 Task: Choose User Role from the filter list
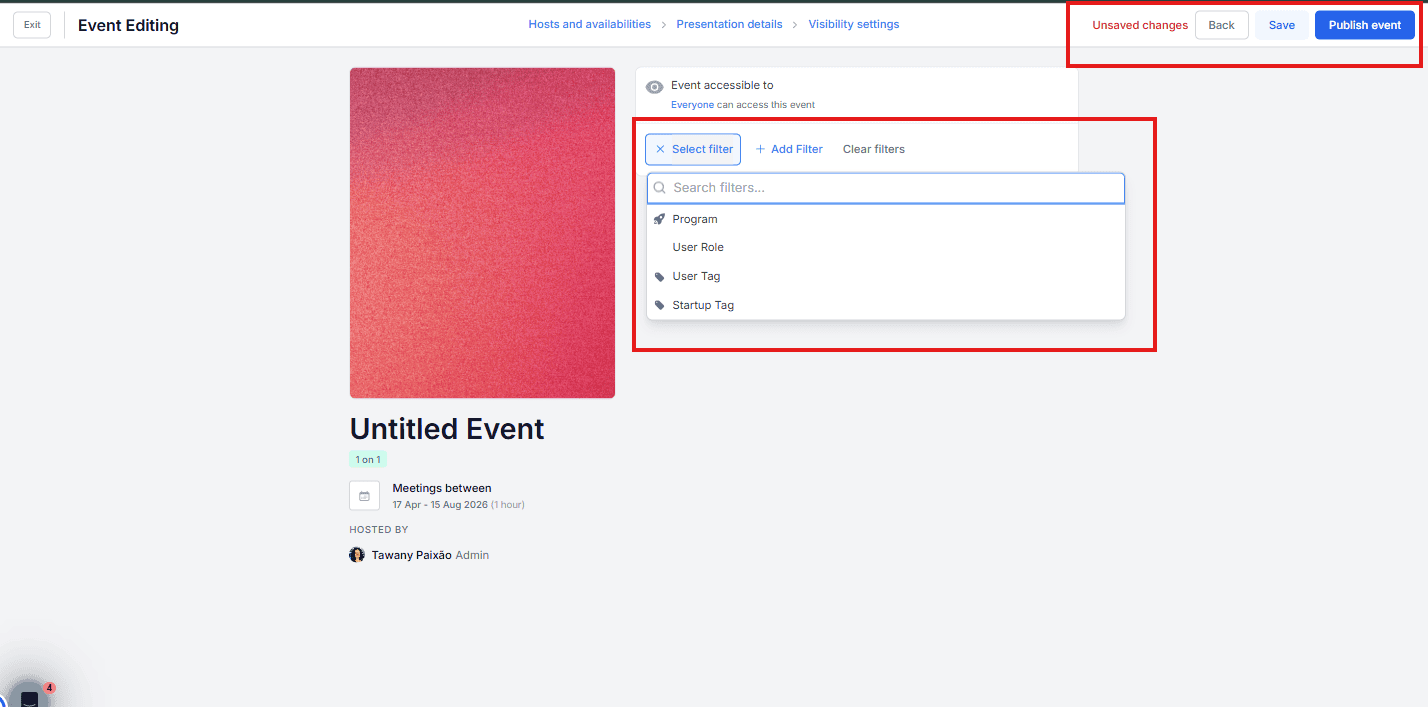tap(698, 247)
